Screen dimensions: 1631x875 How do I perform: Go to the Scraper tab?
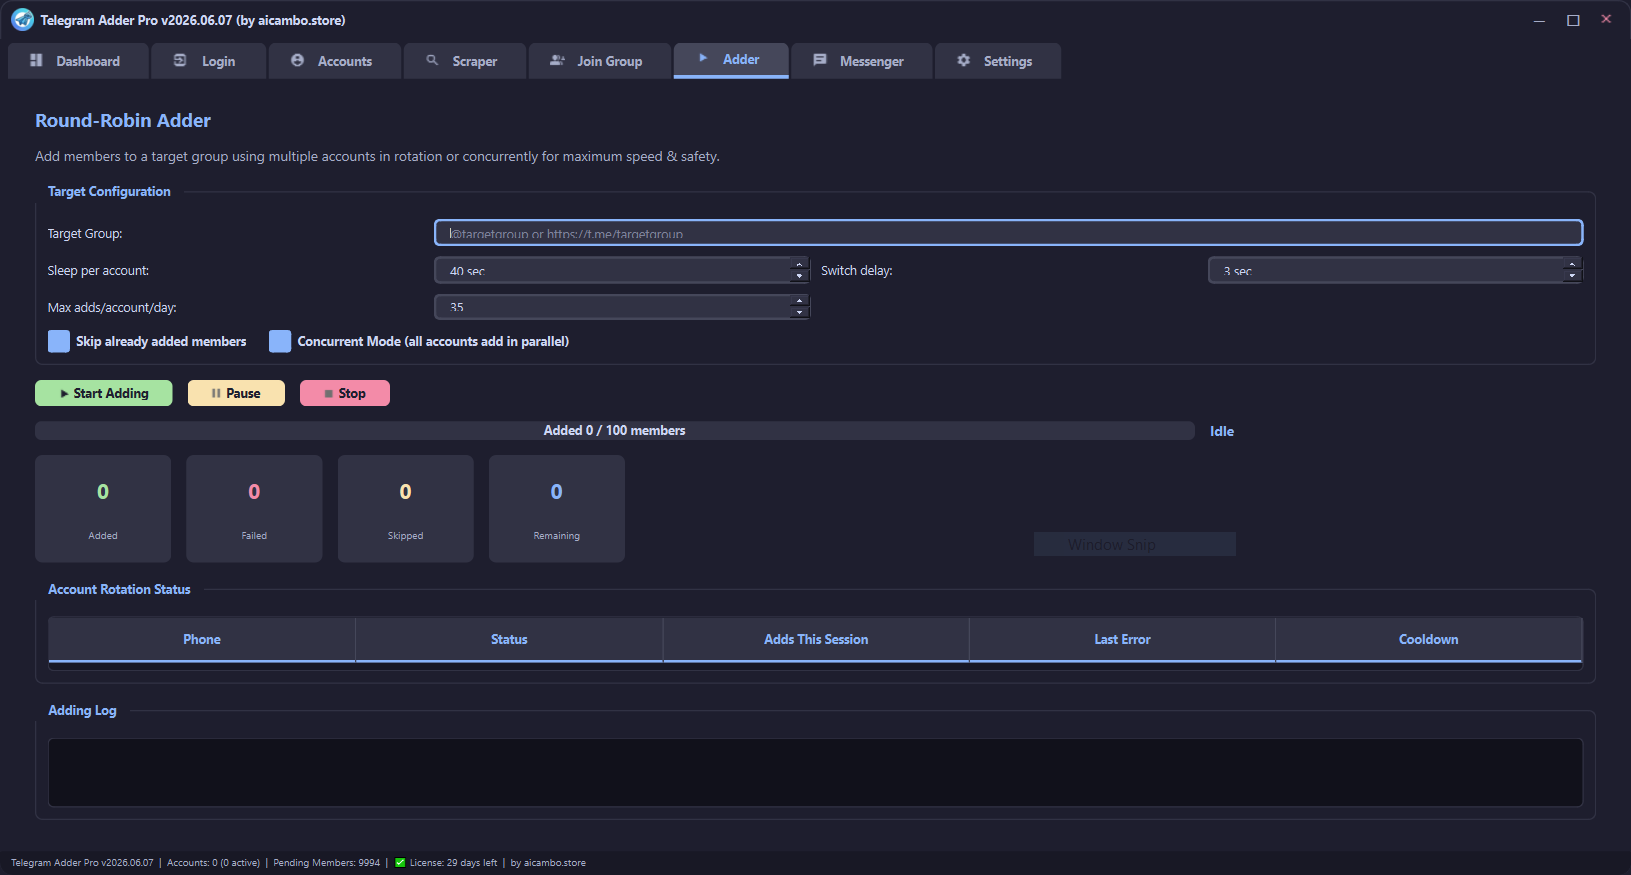(465, 61)
